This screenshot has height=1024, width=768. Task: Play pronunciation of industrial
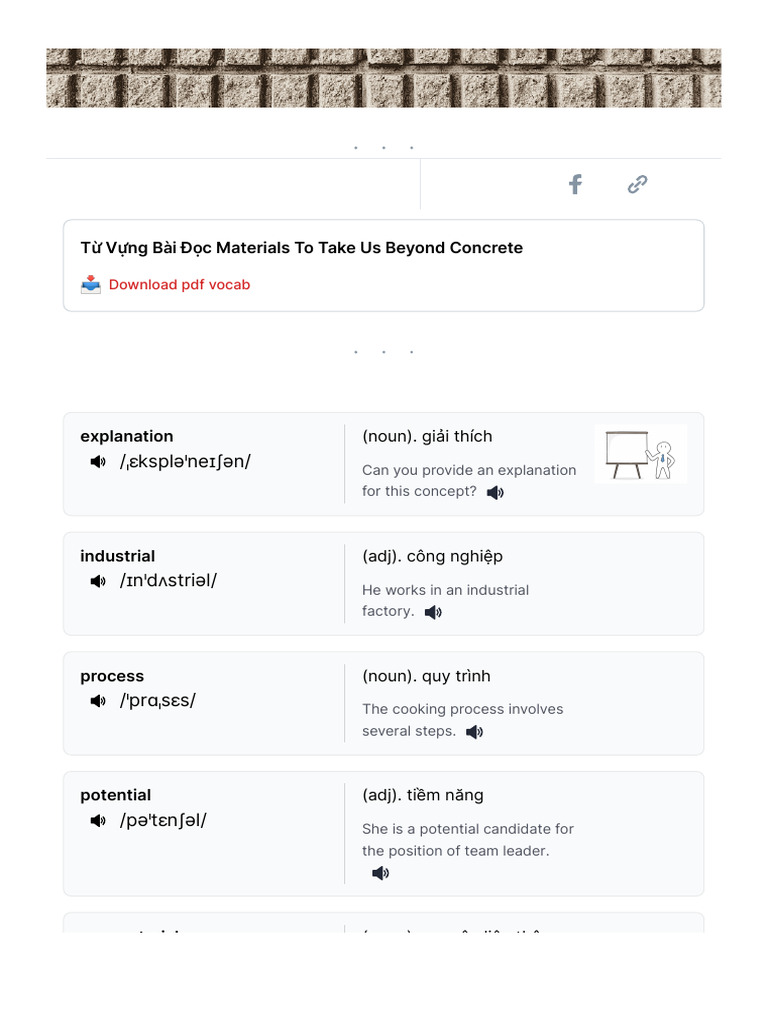pos(98,581)
